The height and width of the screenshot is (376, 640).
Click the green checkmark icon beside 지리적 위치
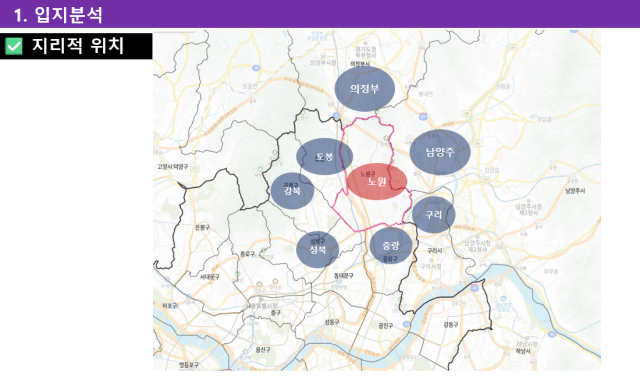[x=13, y=46]
